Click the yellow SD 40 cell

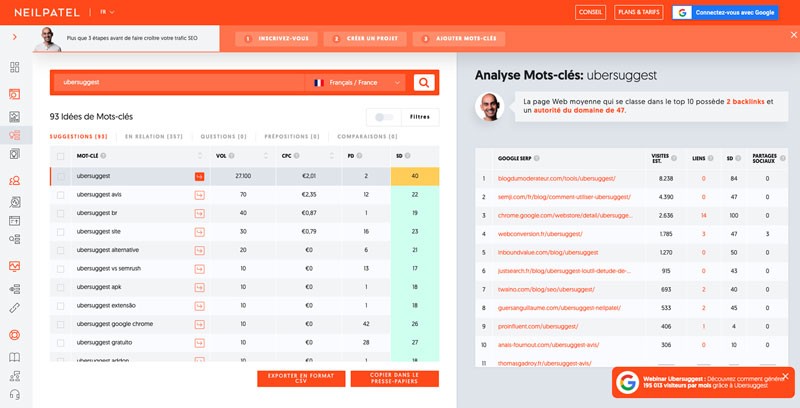tap(415, 176)
